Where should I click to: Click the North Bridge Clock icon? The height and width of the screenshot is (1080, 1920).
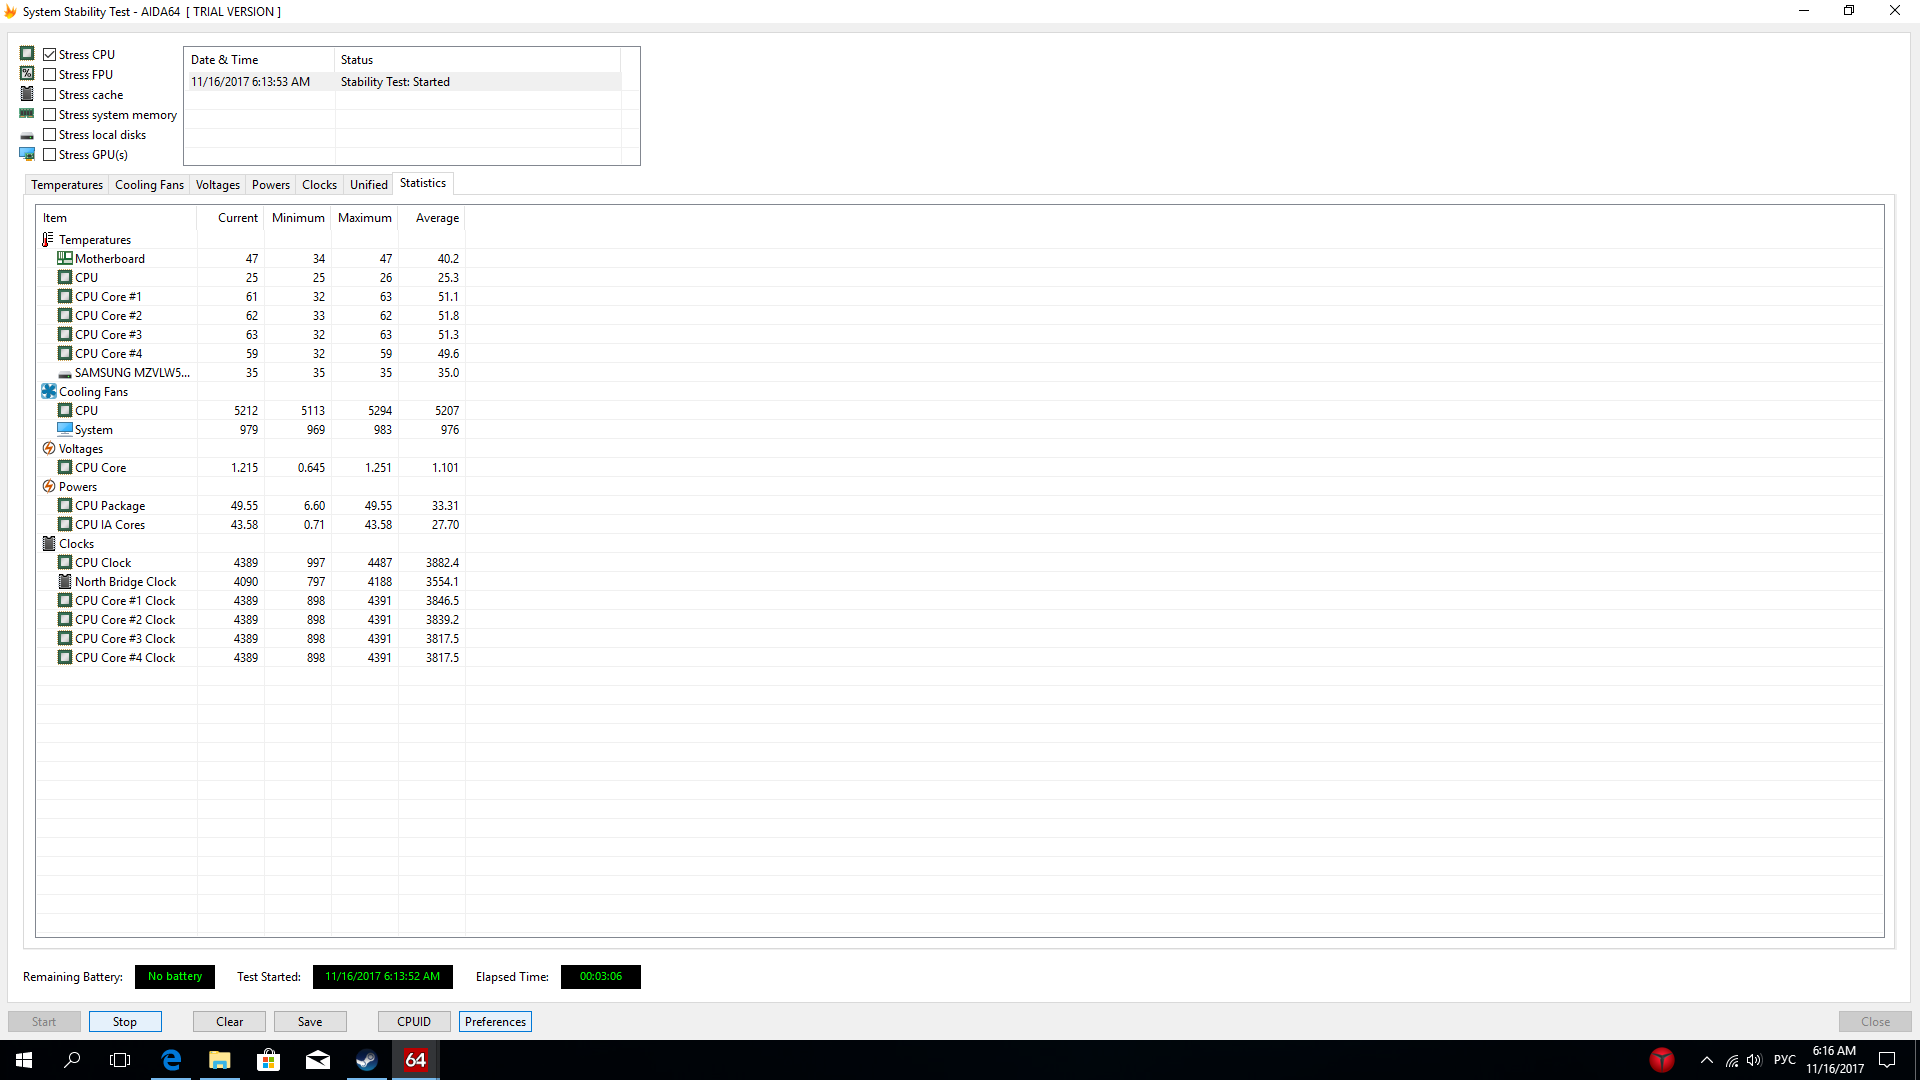(65, 582)
